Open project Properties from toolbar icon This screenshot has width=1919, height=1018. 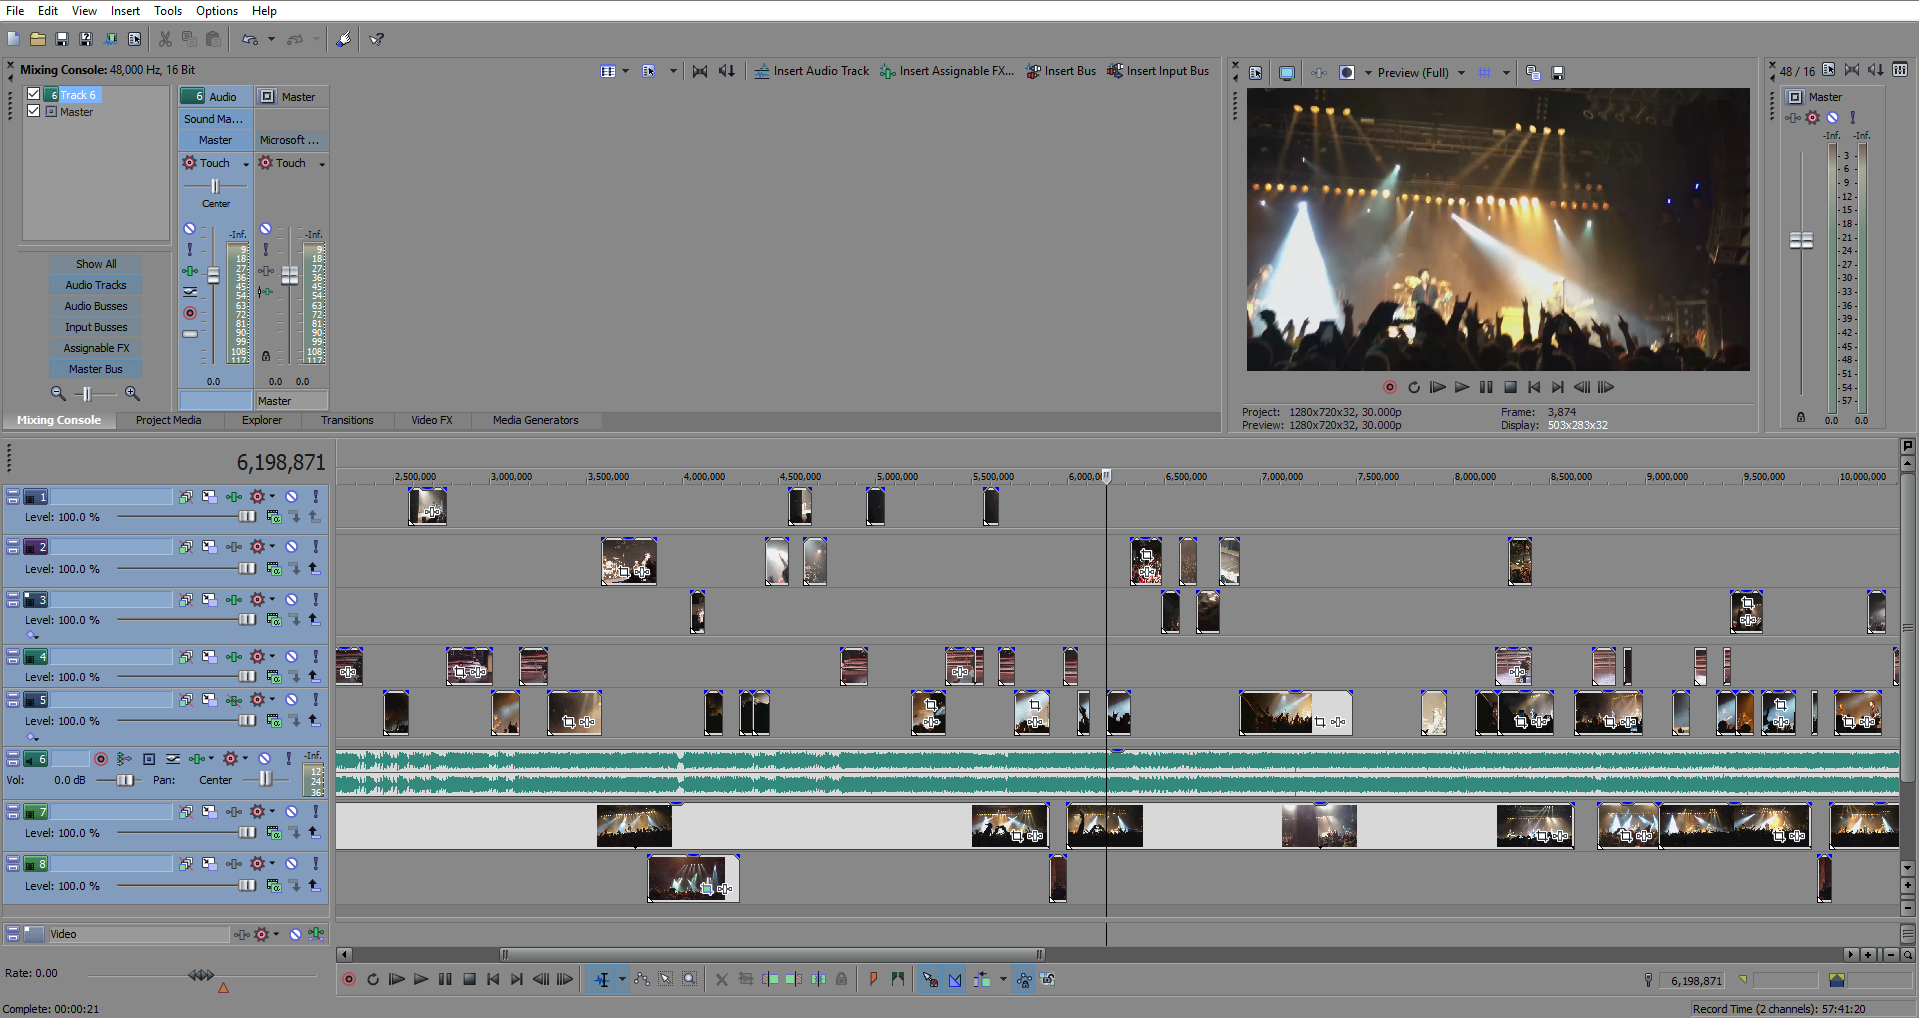pyautogui.click(x=134, y=39)
